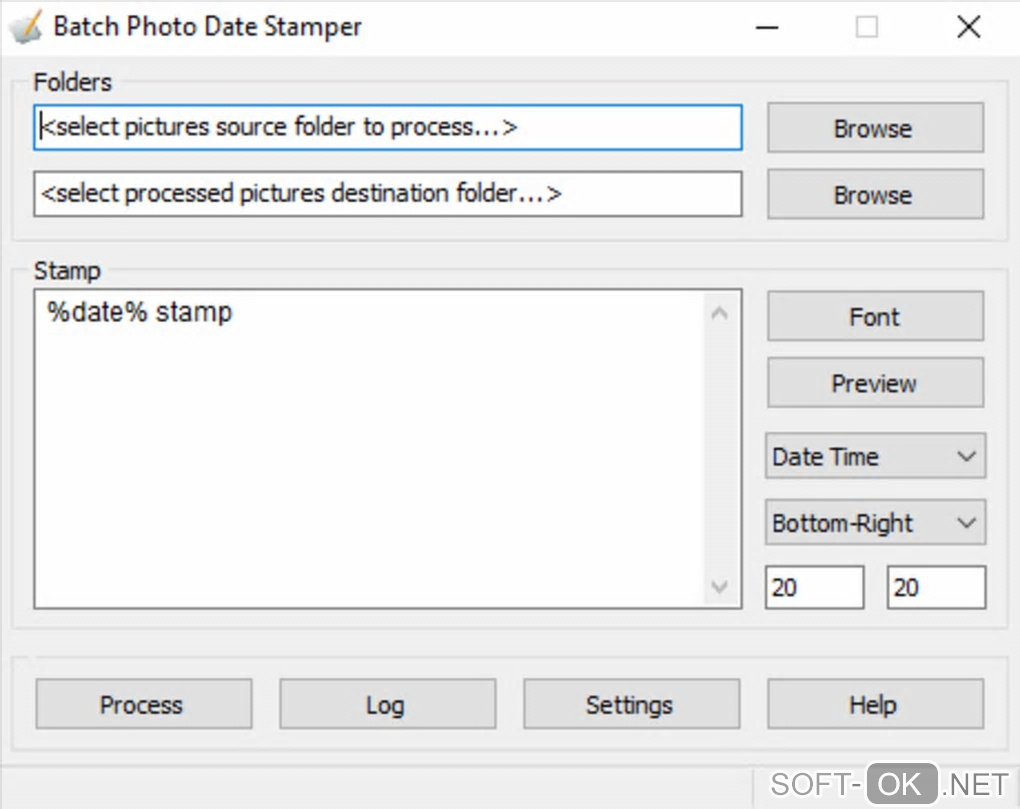Browse for the processed pictures destination folder

click(x=875, y=195)
